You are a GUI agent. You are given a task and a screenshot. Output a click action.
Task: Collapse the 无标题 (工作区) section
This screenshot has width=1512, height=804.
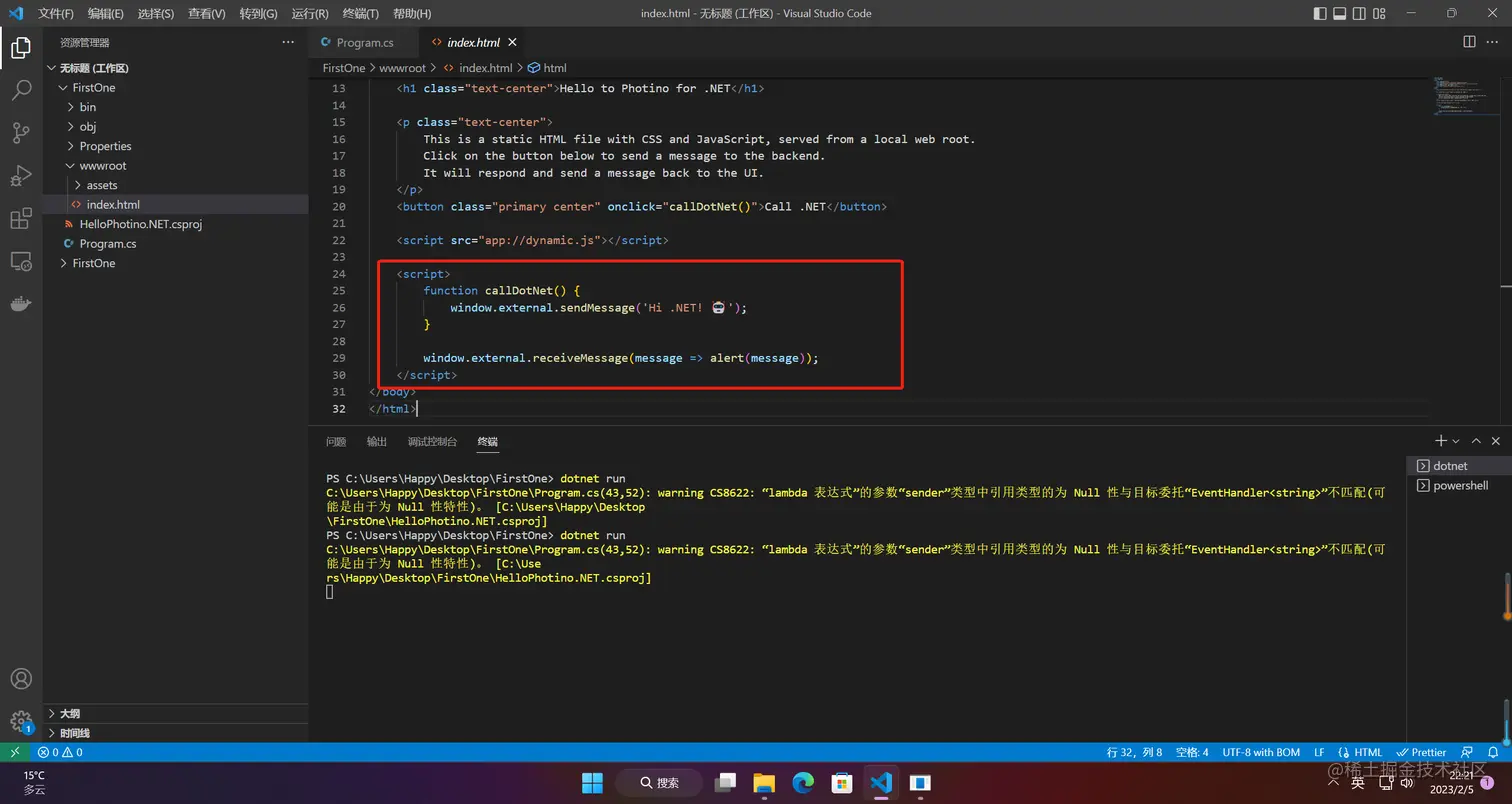pyautogui.click(x=176, y=68)
